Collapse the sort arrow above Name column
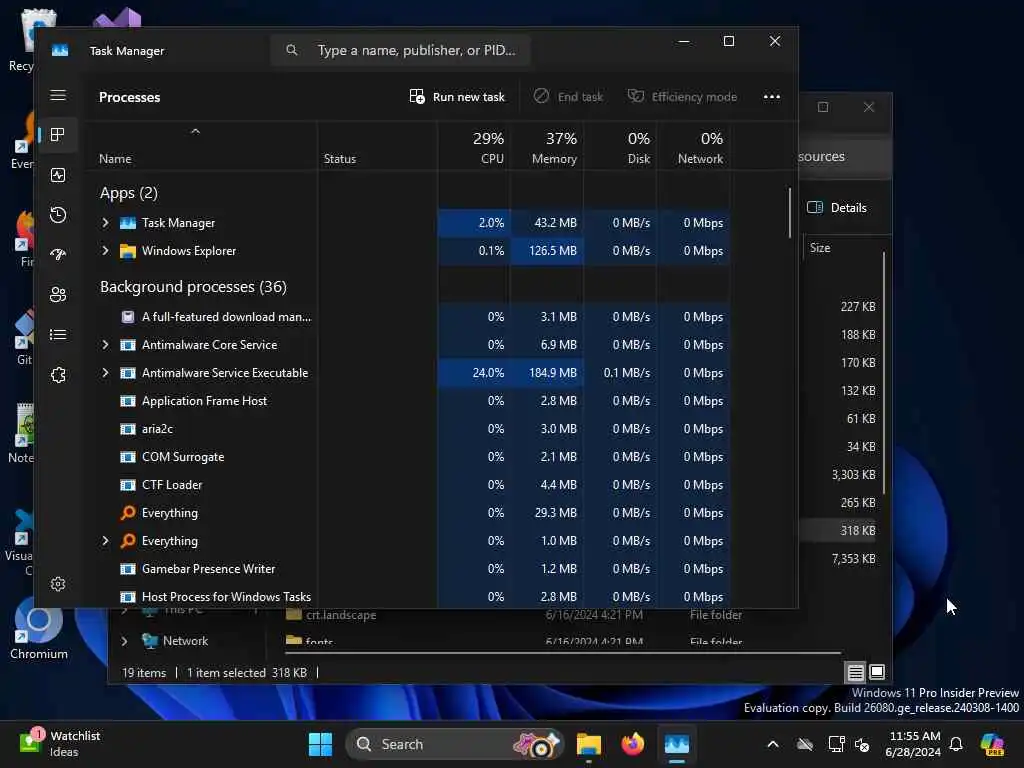 pyautogui.click(x=195, y=131)
